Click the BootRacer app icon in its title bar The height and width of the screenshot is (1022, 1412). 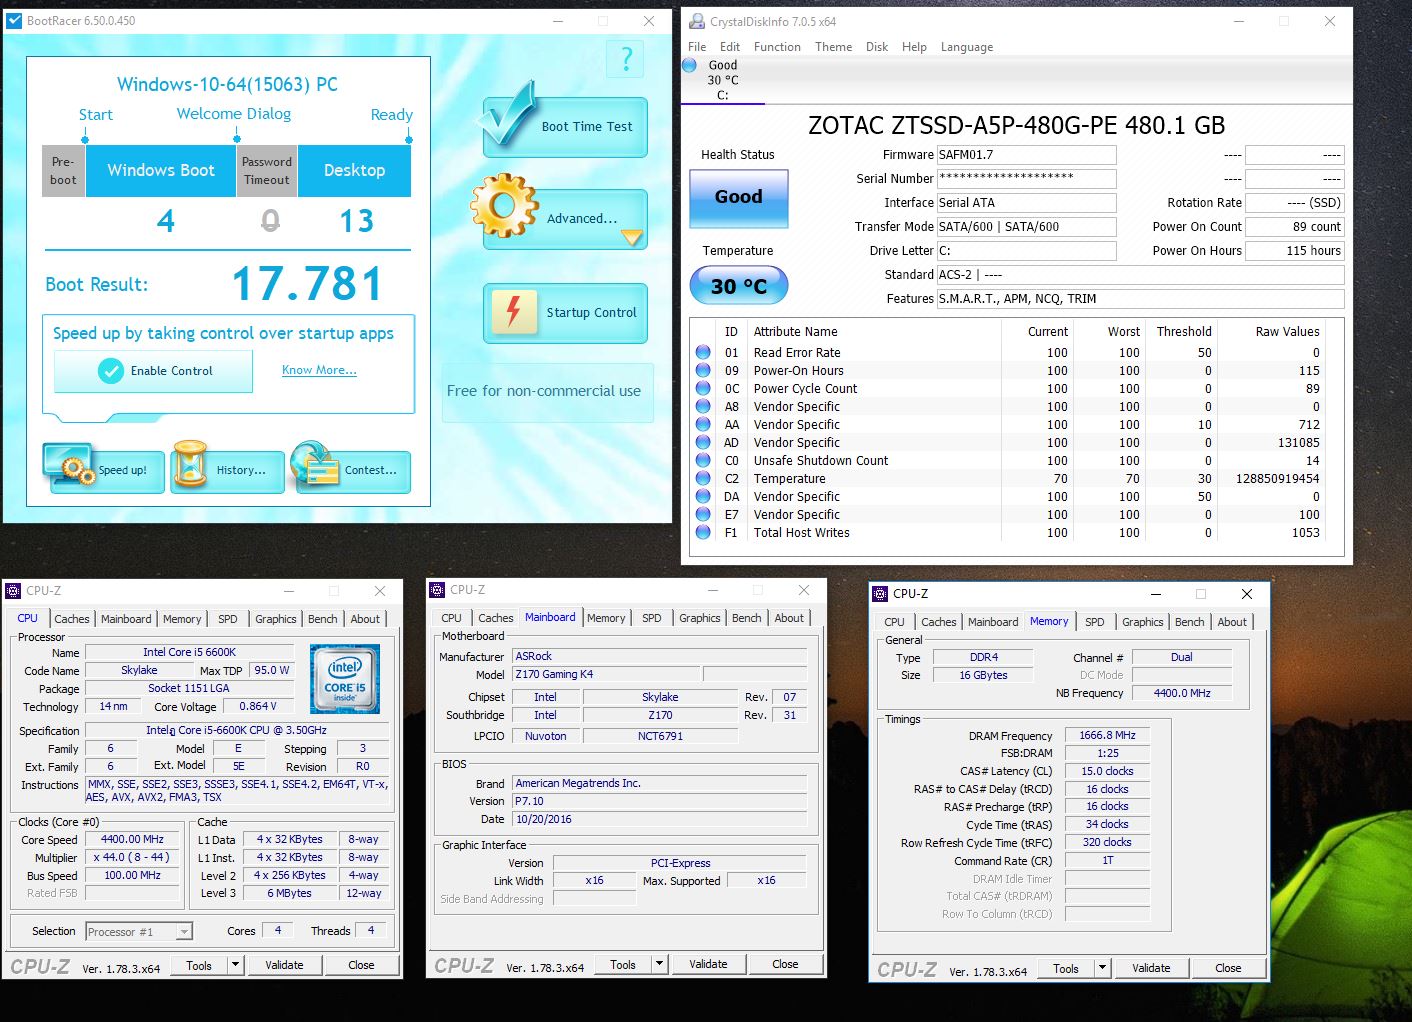point(14,21)
